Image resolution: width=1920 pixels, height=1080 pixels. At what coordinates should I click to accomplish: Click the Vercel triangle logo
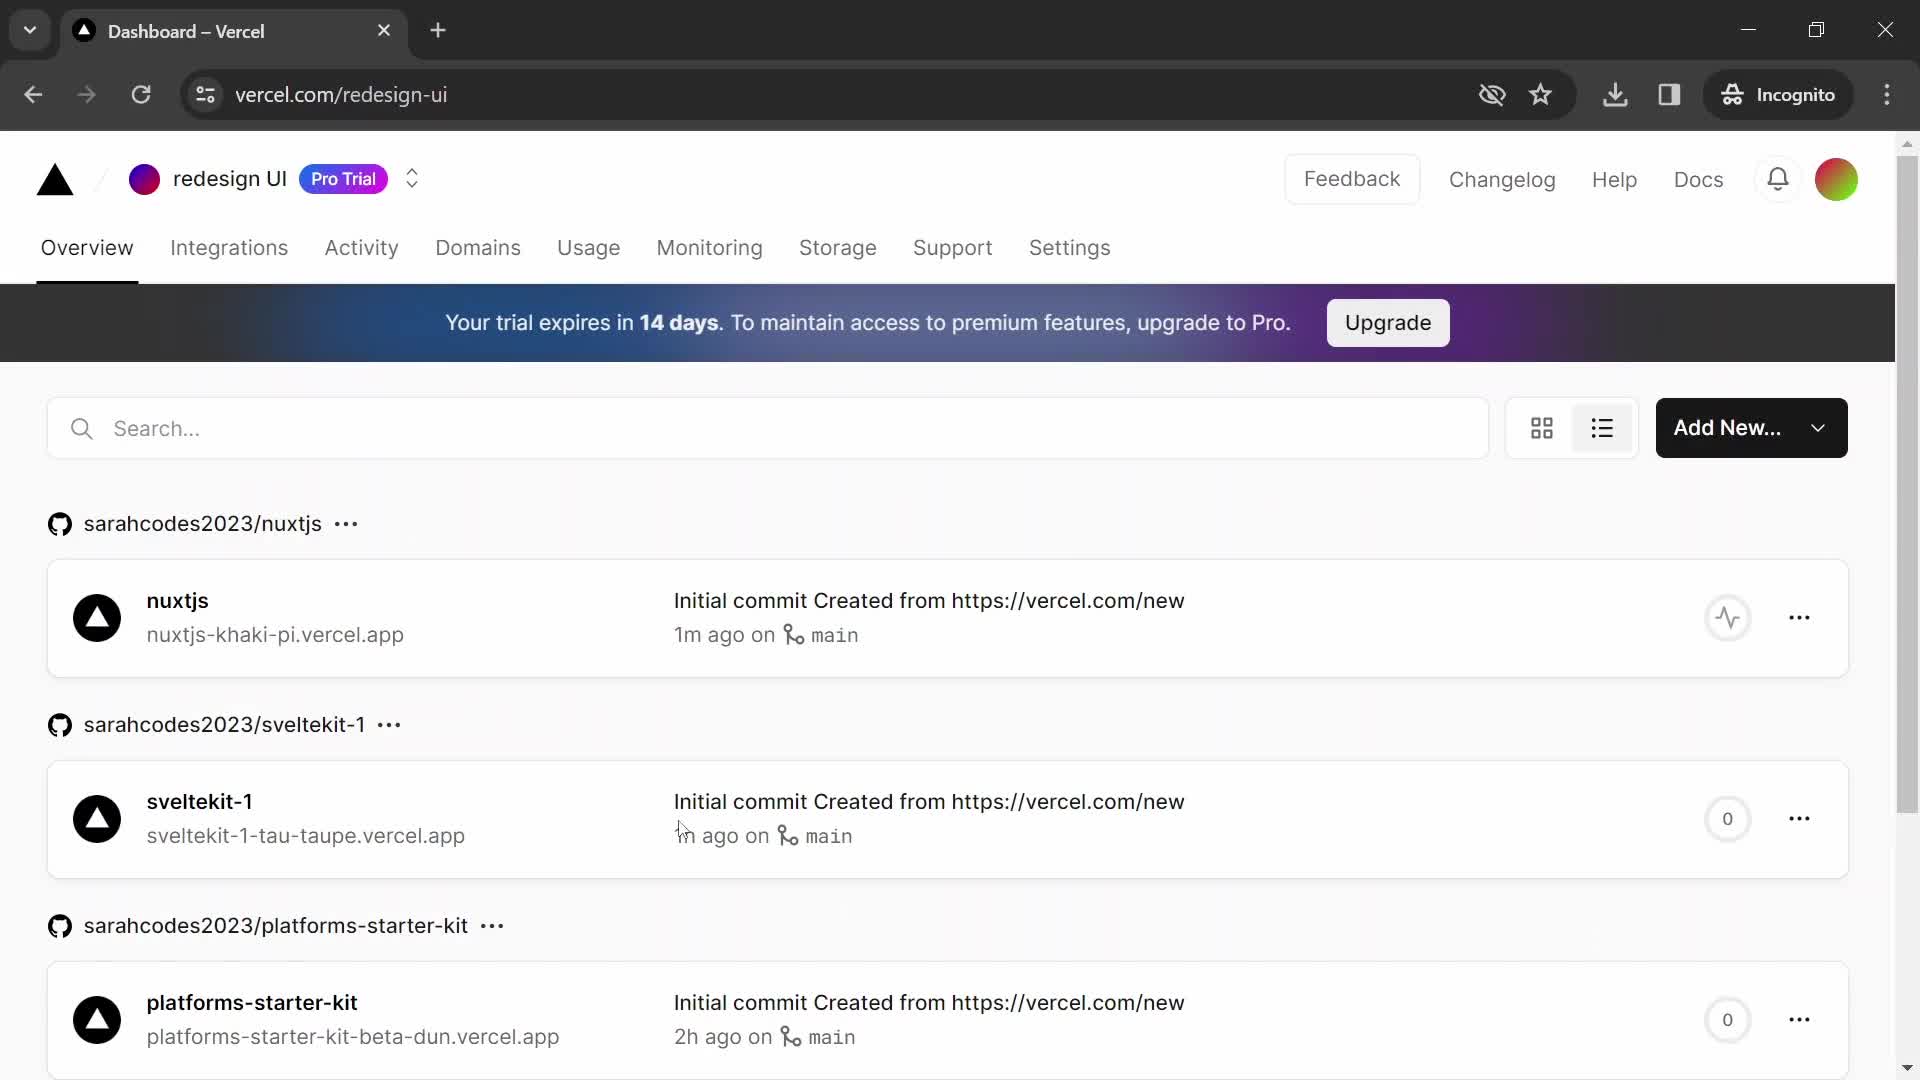(x=55, y=180)
